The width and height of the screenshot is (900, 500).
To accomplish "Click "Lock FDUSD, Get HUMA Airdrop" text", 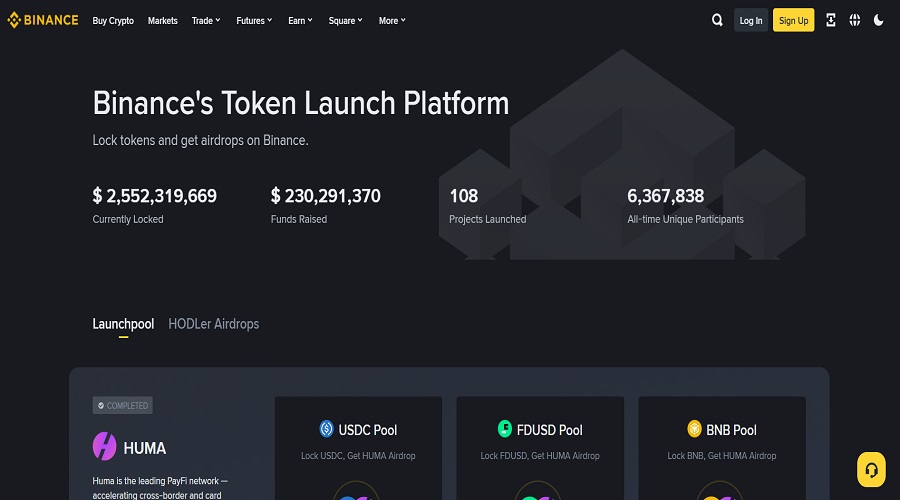I will coord(540,456).
